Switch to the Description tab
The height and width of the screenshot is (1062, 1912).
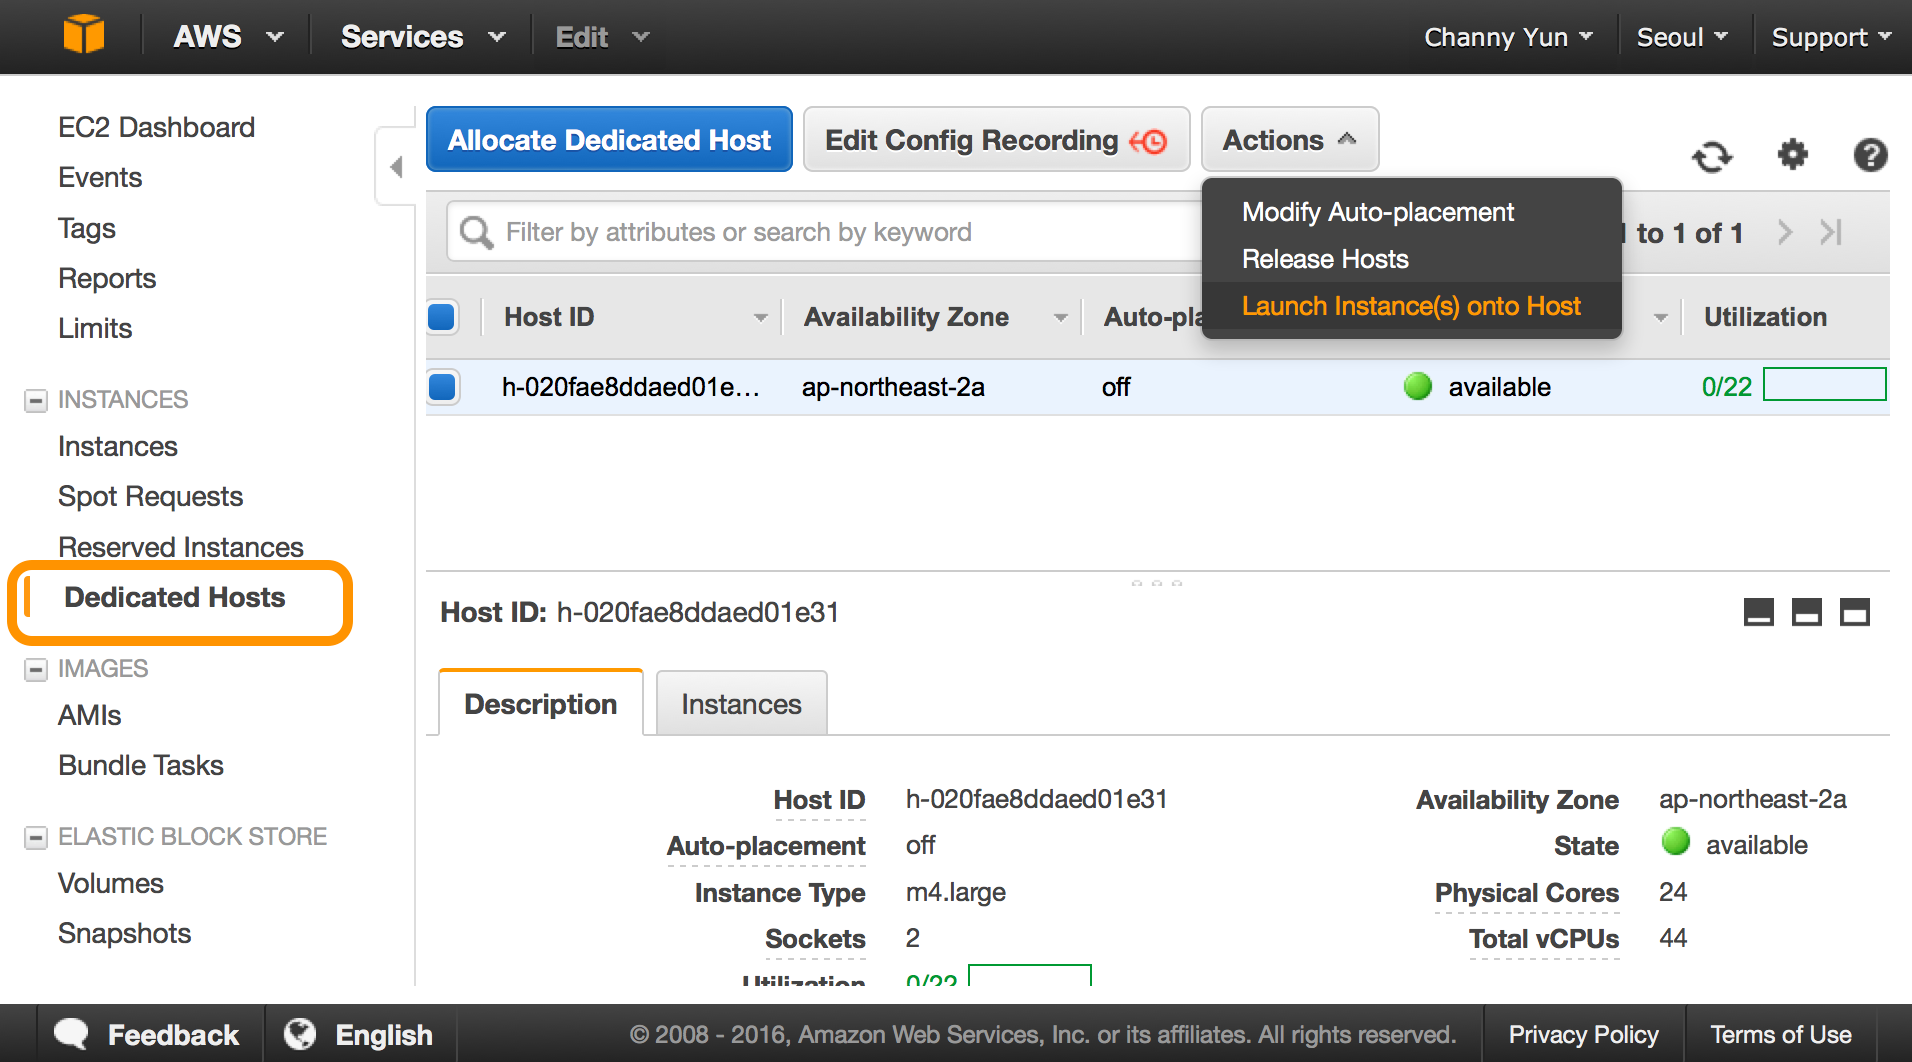(541, 703)
